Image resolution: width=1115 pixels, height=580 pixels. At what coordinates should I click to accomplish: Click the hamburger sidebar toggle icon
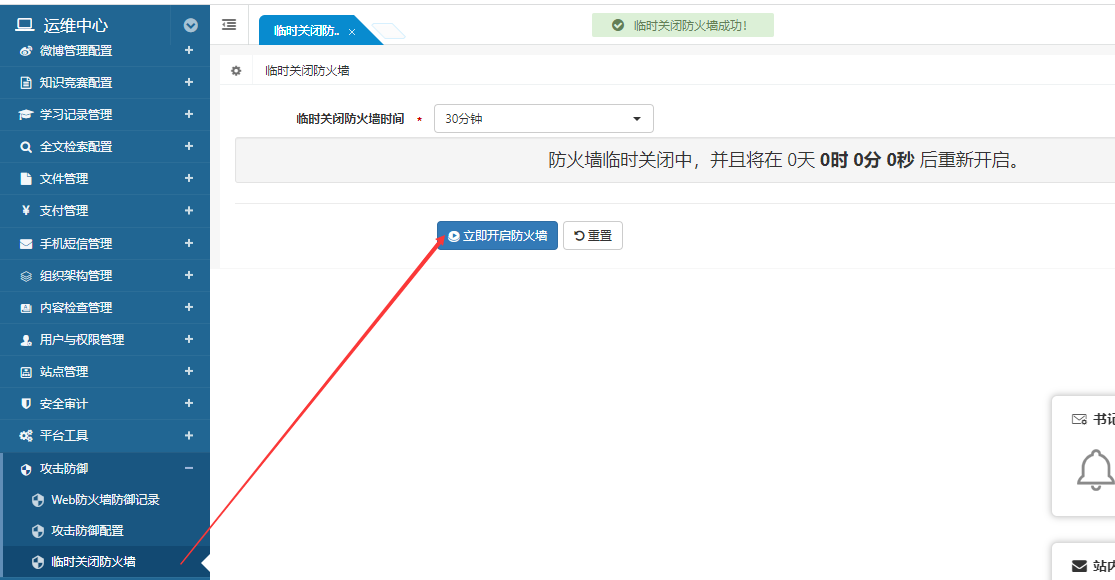229,25
